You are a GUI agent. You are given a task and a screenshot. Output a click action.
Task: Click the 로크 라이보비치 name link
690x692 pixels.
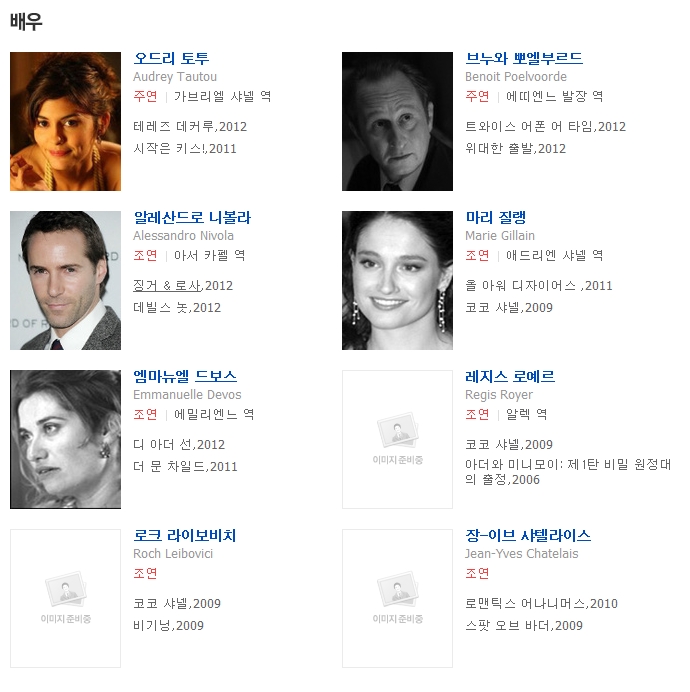(185, 535)
